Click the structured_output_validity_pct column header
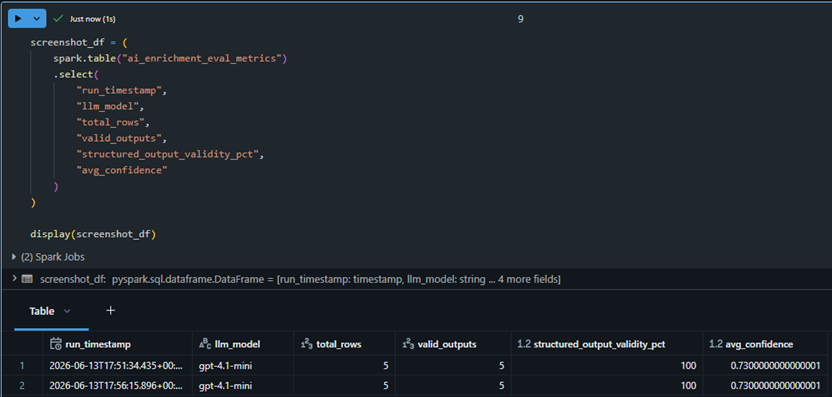Viewport: 832px width, 397px height. point(607,344)
